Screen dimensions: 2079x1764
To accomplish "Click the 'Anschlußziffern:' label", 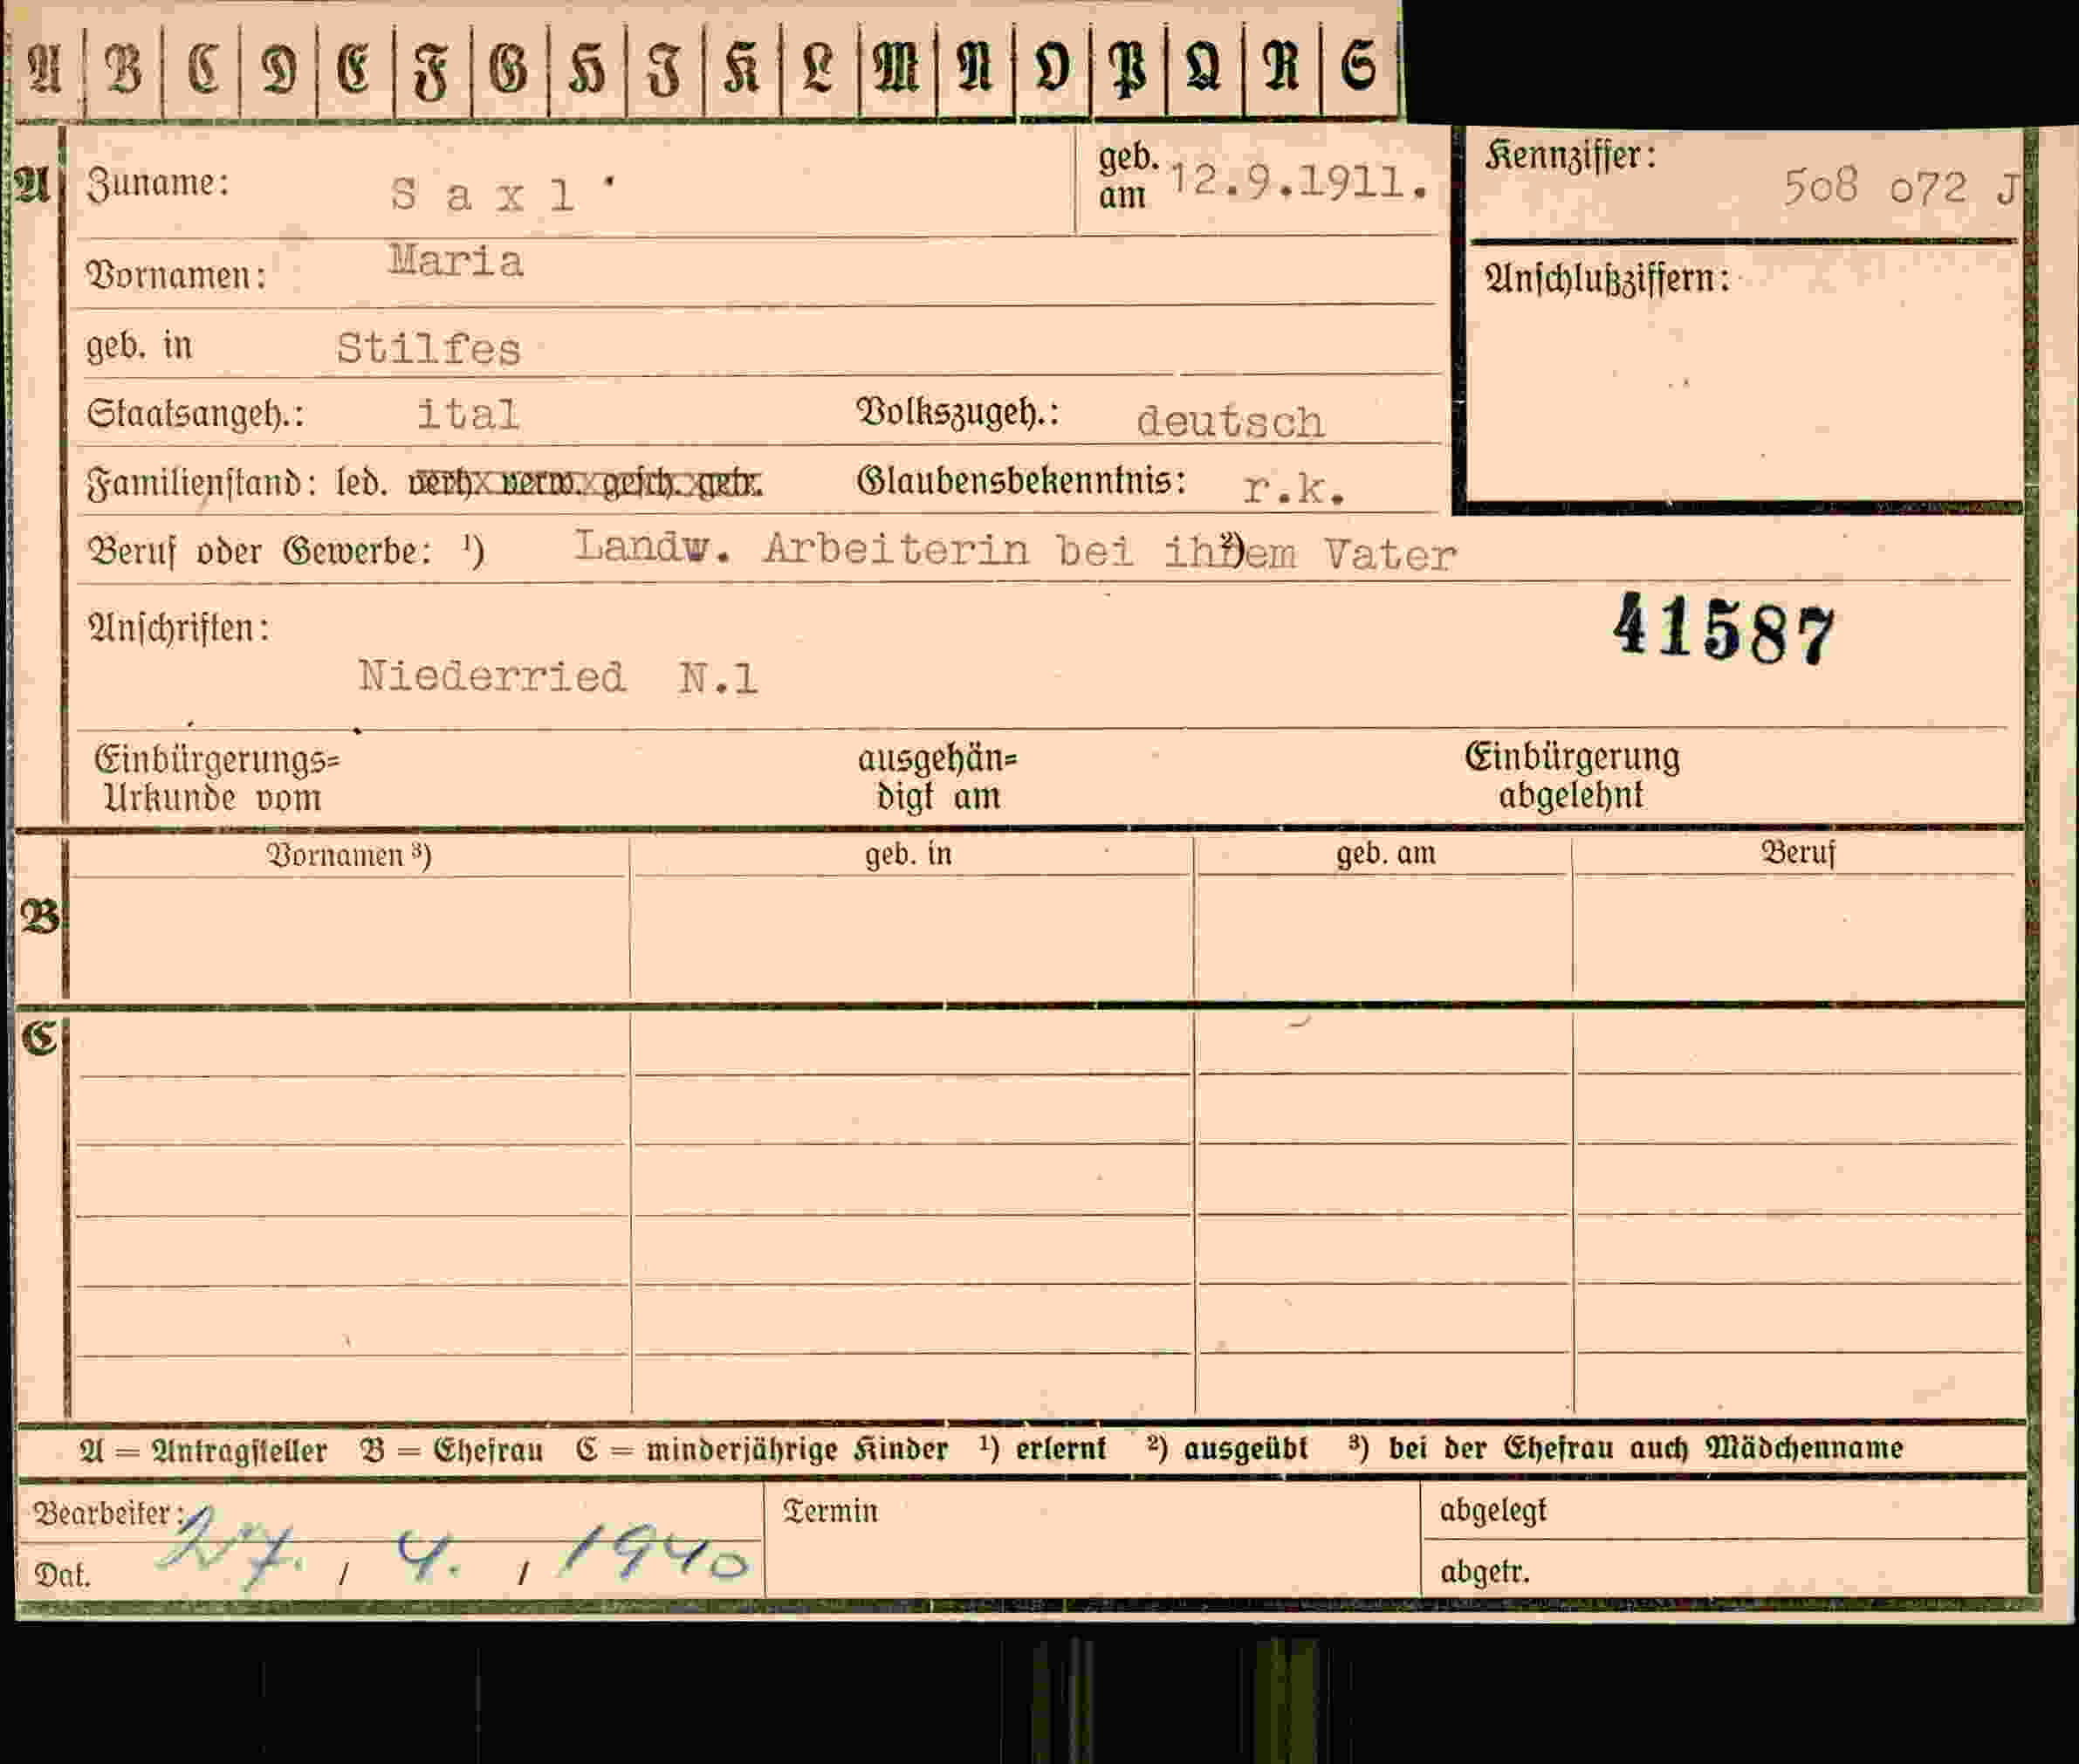I will pos(1606,279).
